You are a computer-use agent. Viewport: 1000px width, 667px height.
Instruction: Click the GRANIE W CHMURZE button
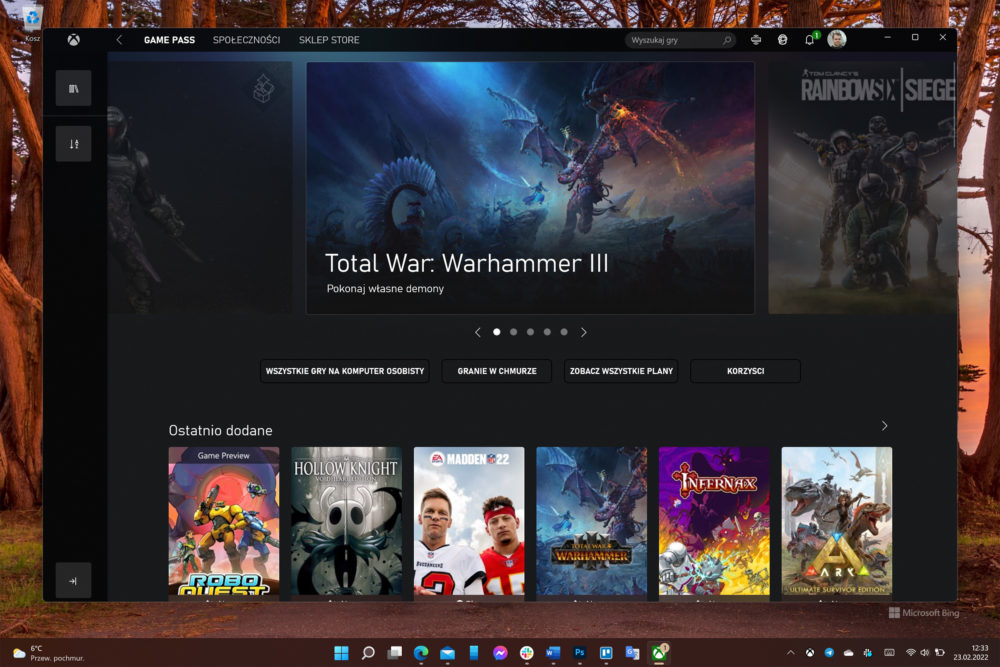(x=497, y=371)
